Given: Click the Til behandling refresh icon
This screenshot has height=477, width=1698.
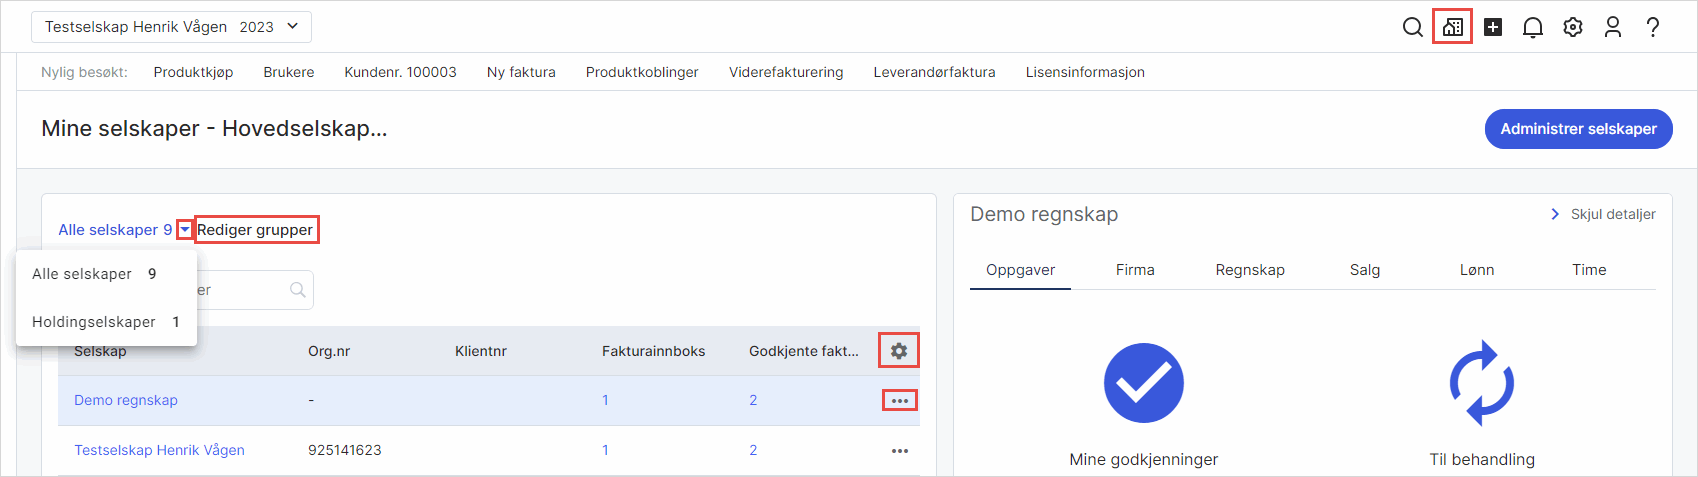Looking at the screenshot, I should (x=1481, y=383).
